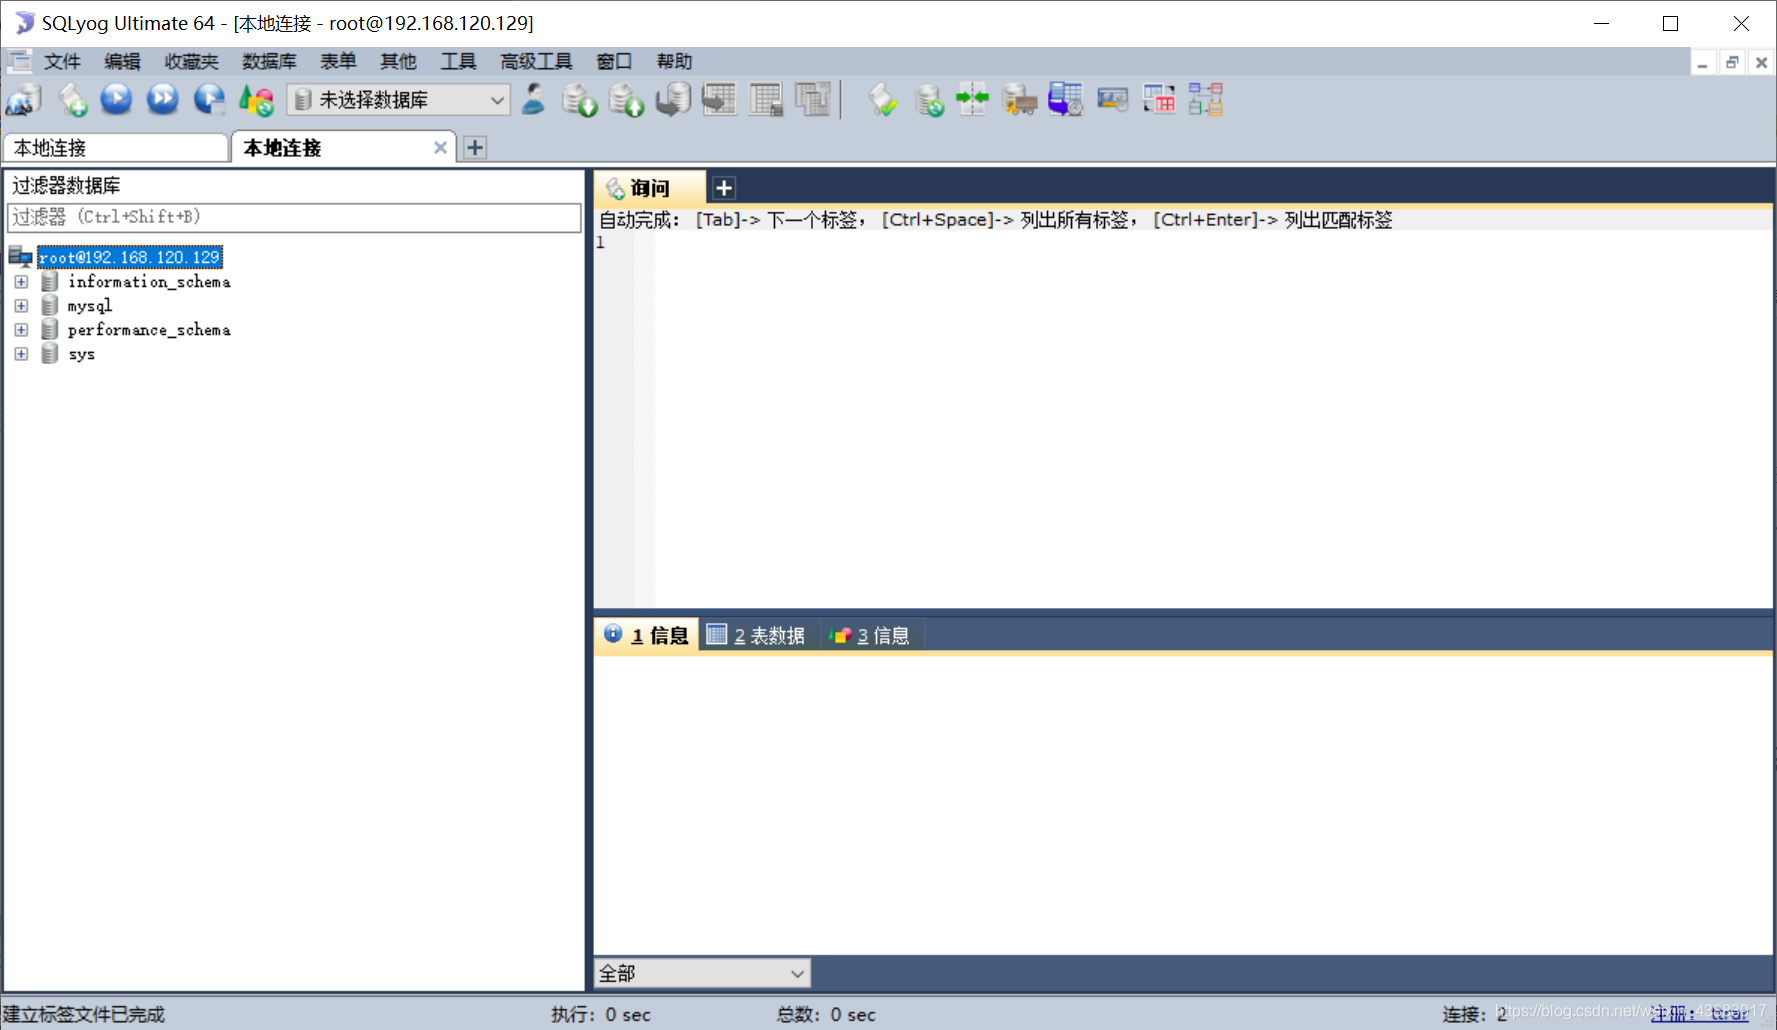1777x1030 pixels.
Task: Click the manage indexes table icon
Action: tap(813, 99)
